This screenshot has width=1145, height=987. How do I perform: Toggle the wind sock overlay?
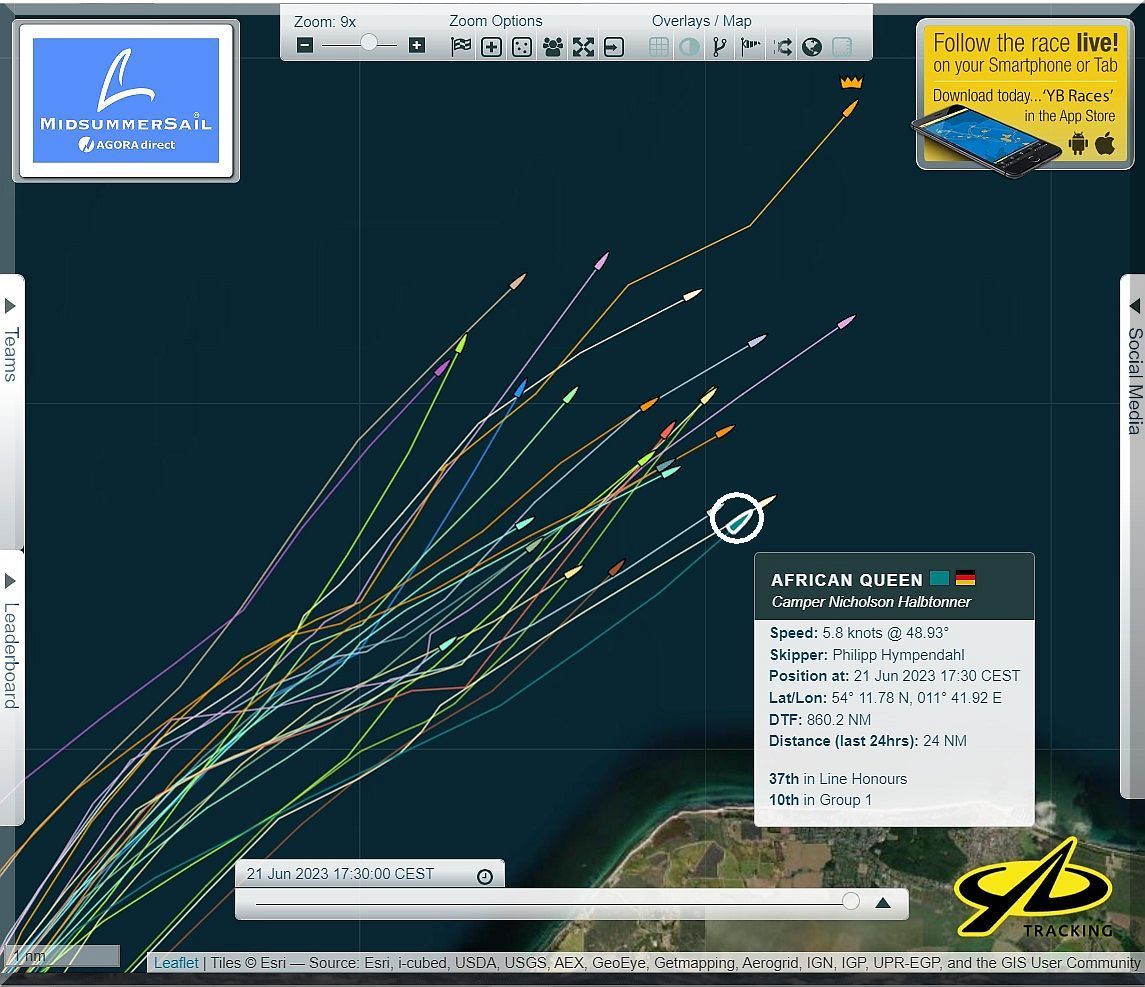750,46
